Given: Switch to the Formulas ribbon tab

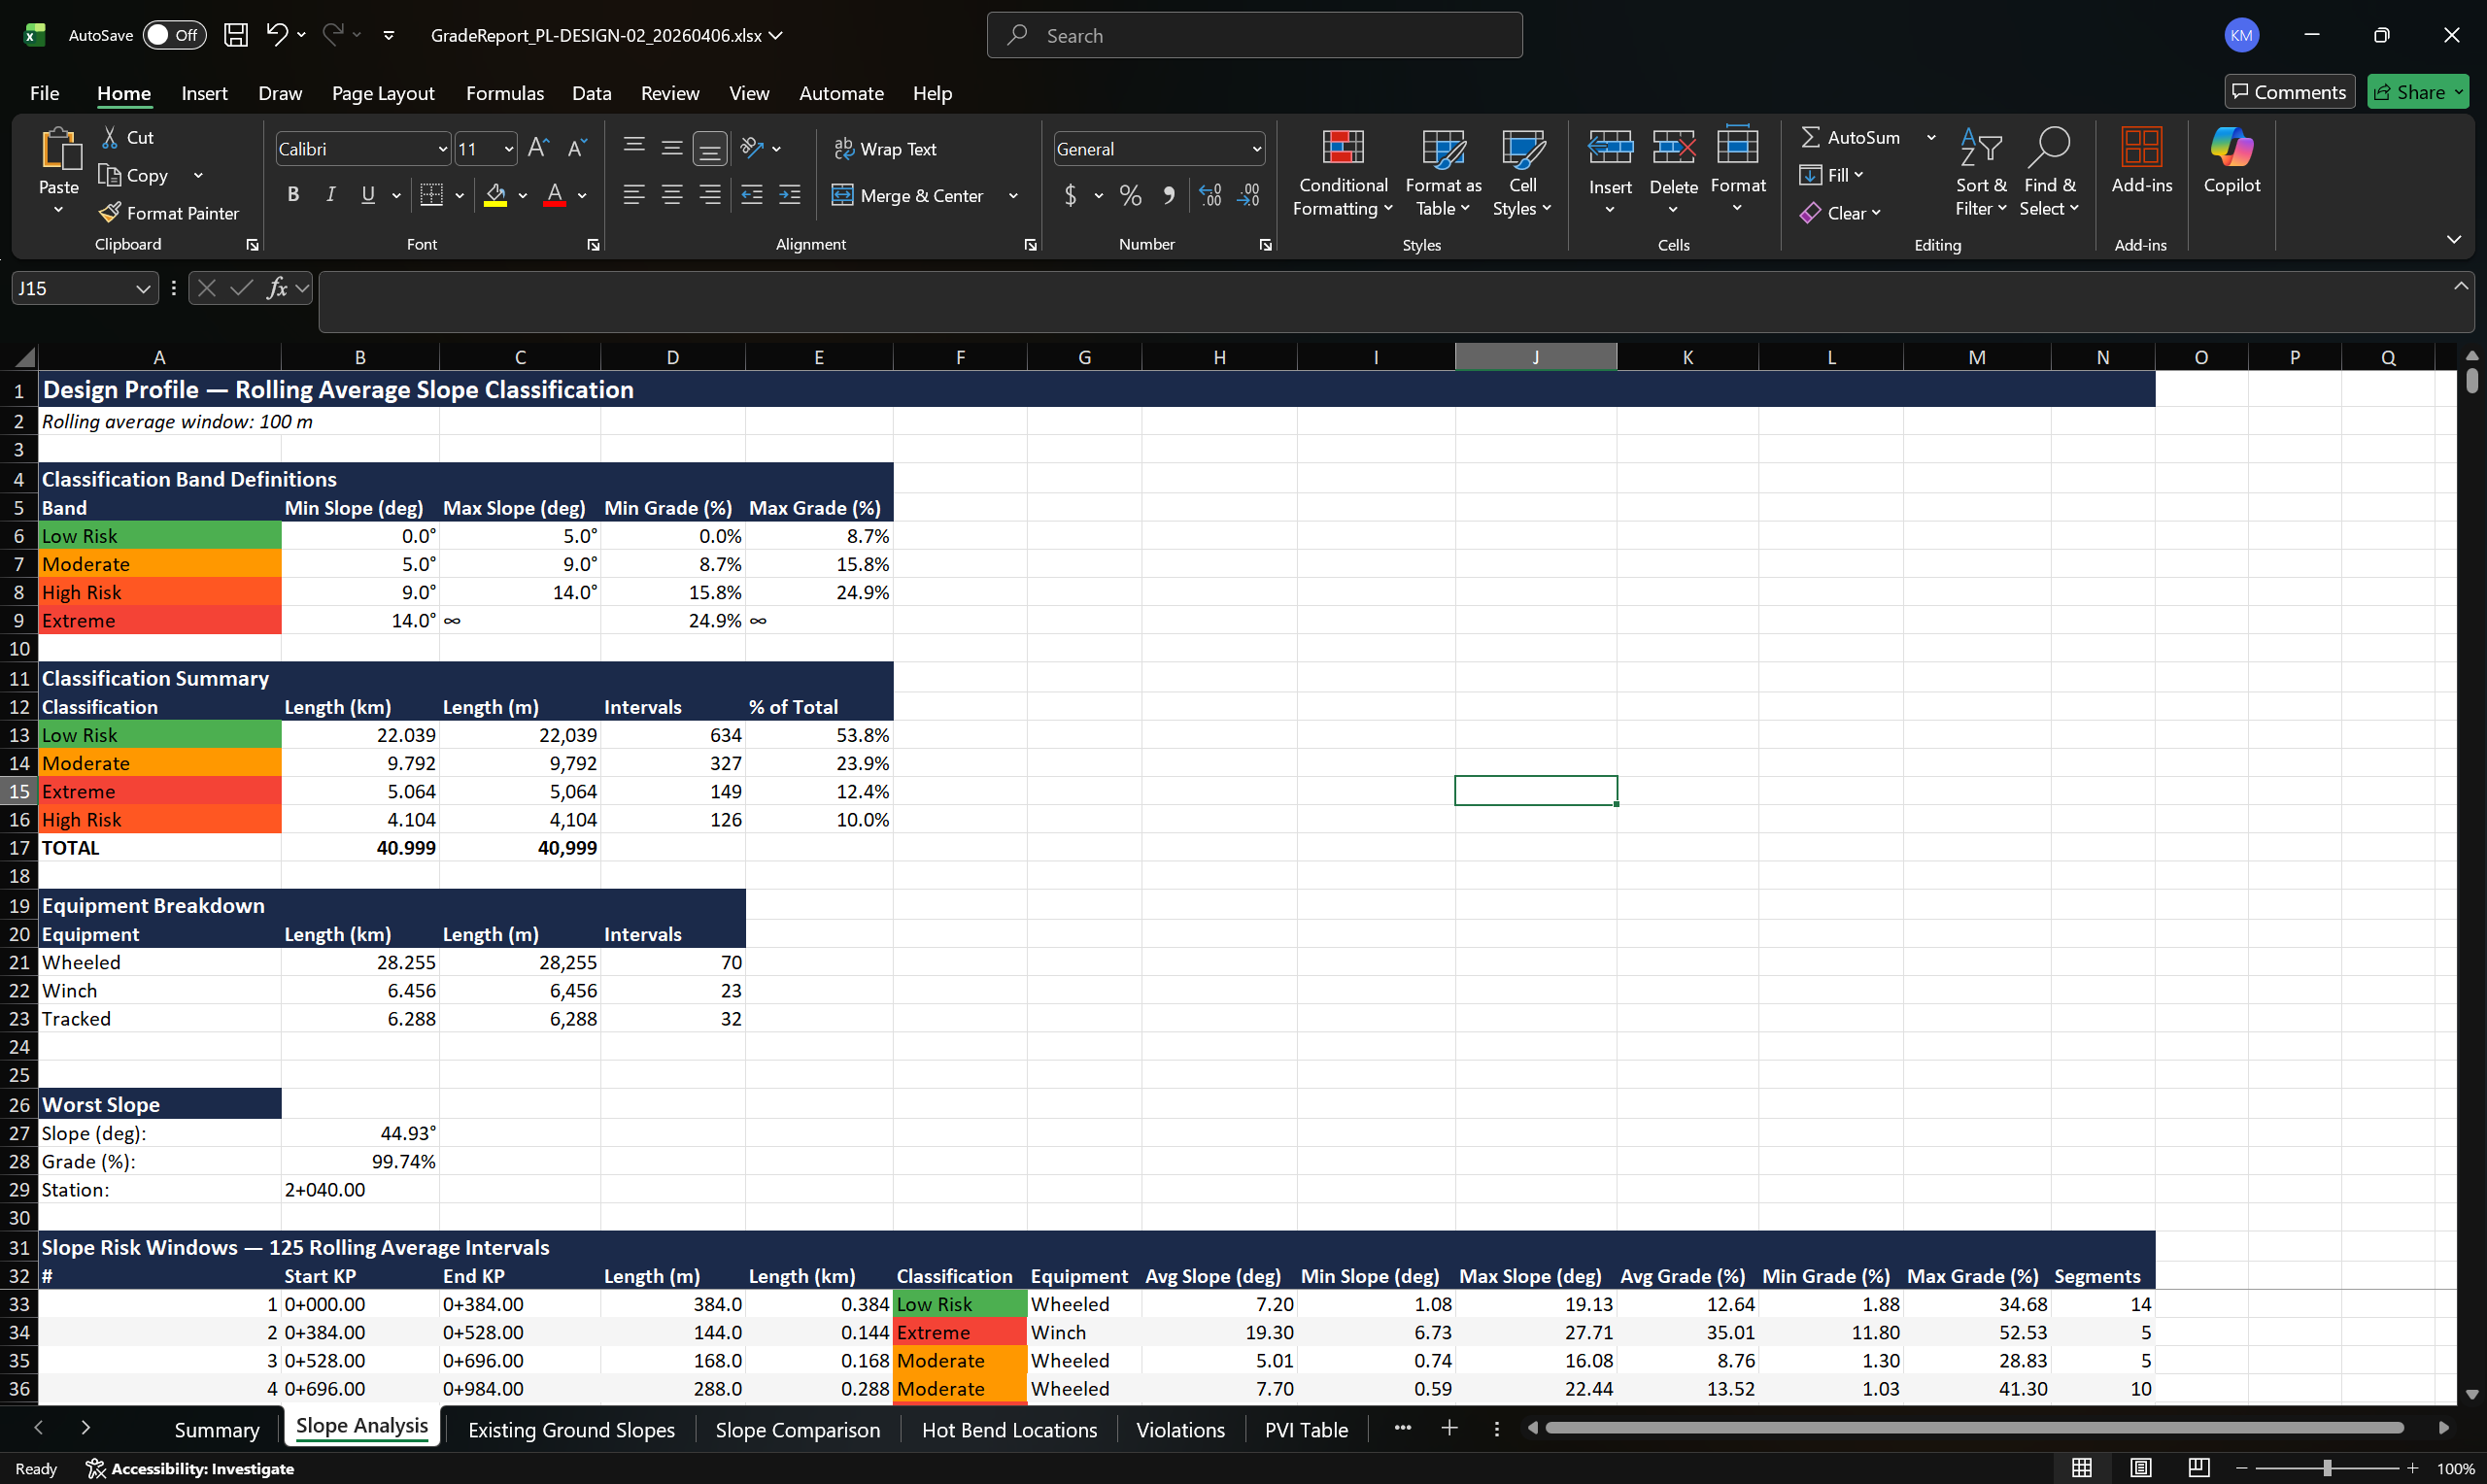Looking at the screenshot, I should tap(505, 93).
